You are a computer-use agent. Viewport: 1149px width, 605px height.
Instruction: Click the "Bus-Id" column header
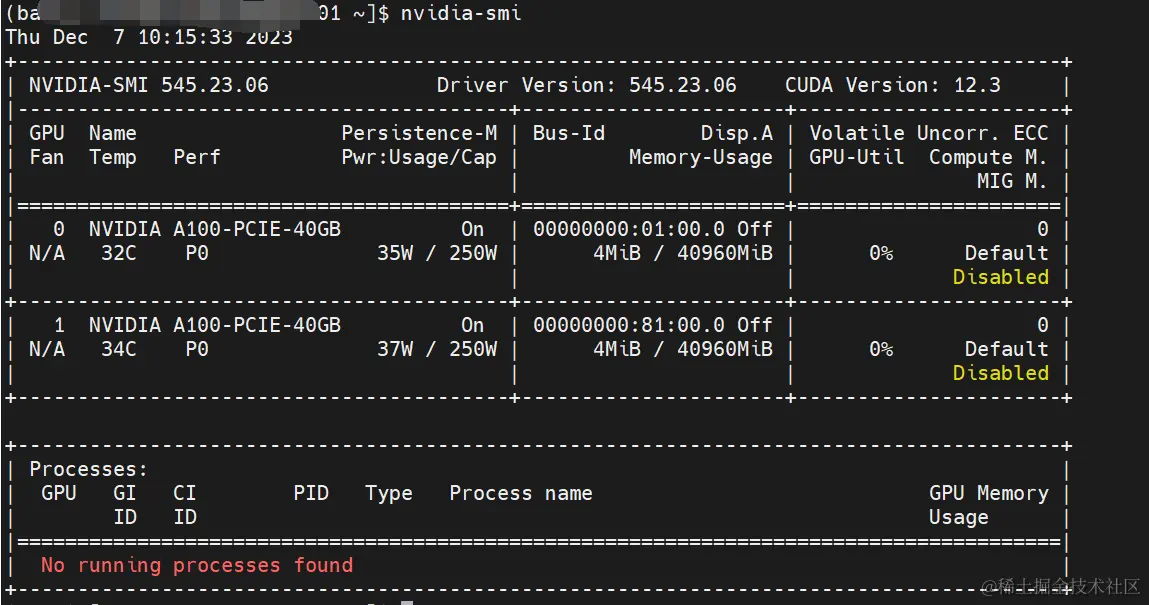point(569,133)
